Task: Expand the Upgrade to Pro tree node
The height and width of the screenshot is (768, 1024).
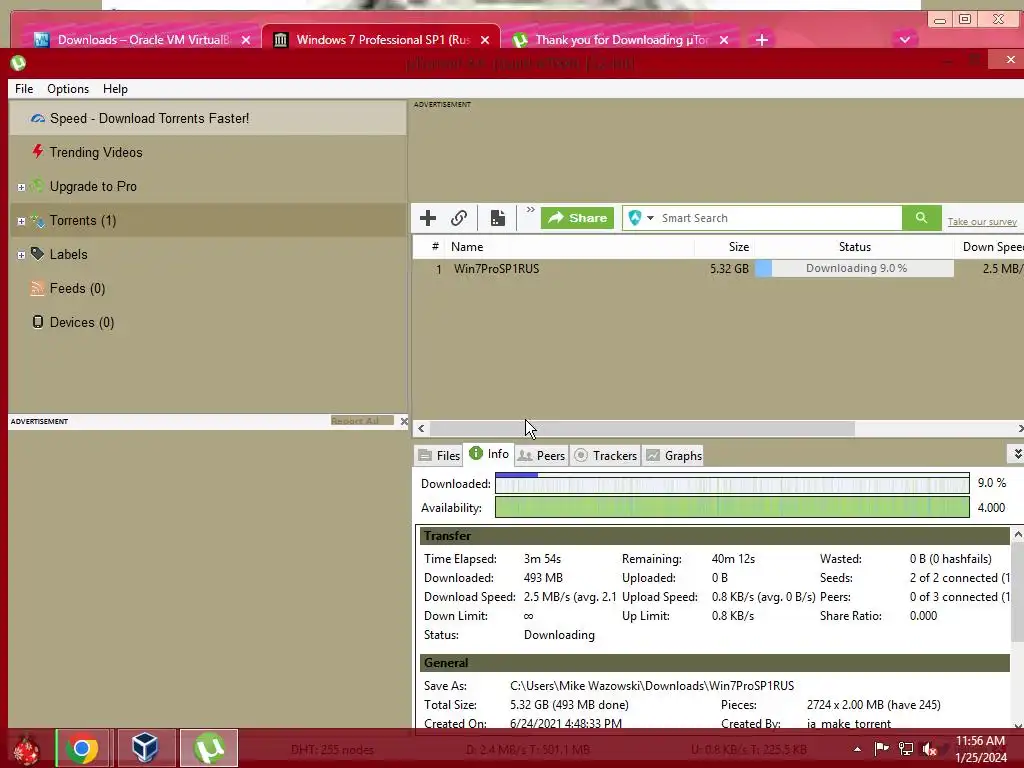Action: [x=21, y=187]
